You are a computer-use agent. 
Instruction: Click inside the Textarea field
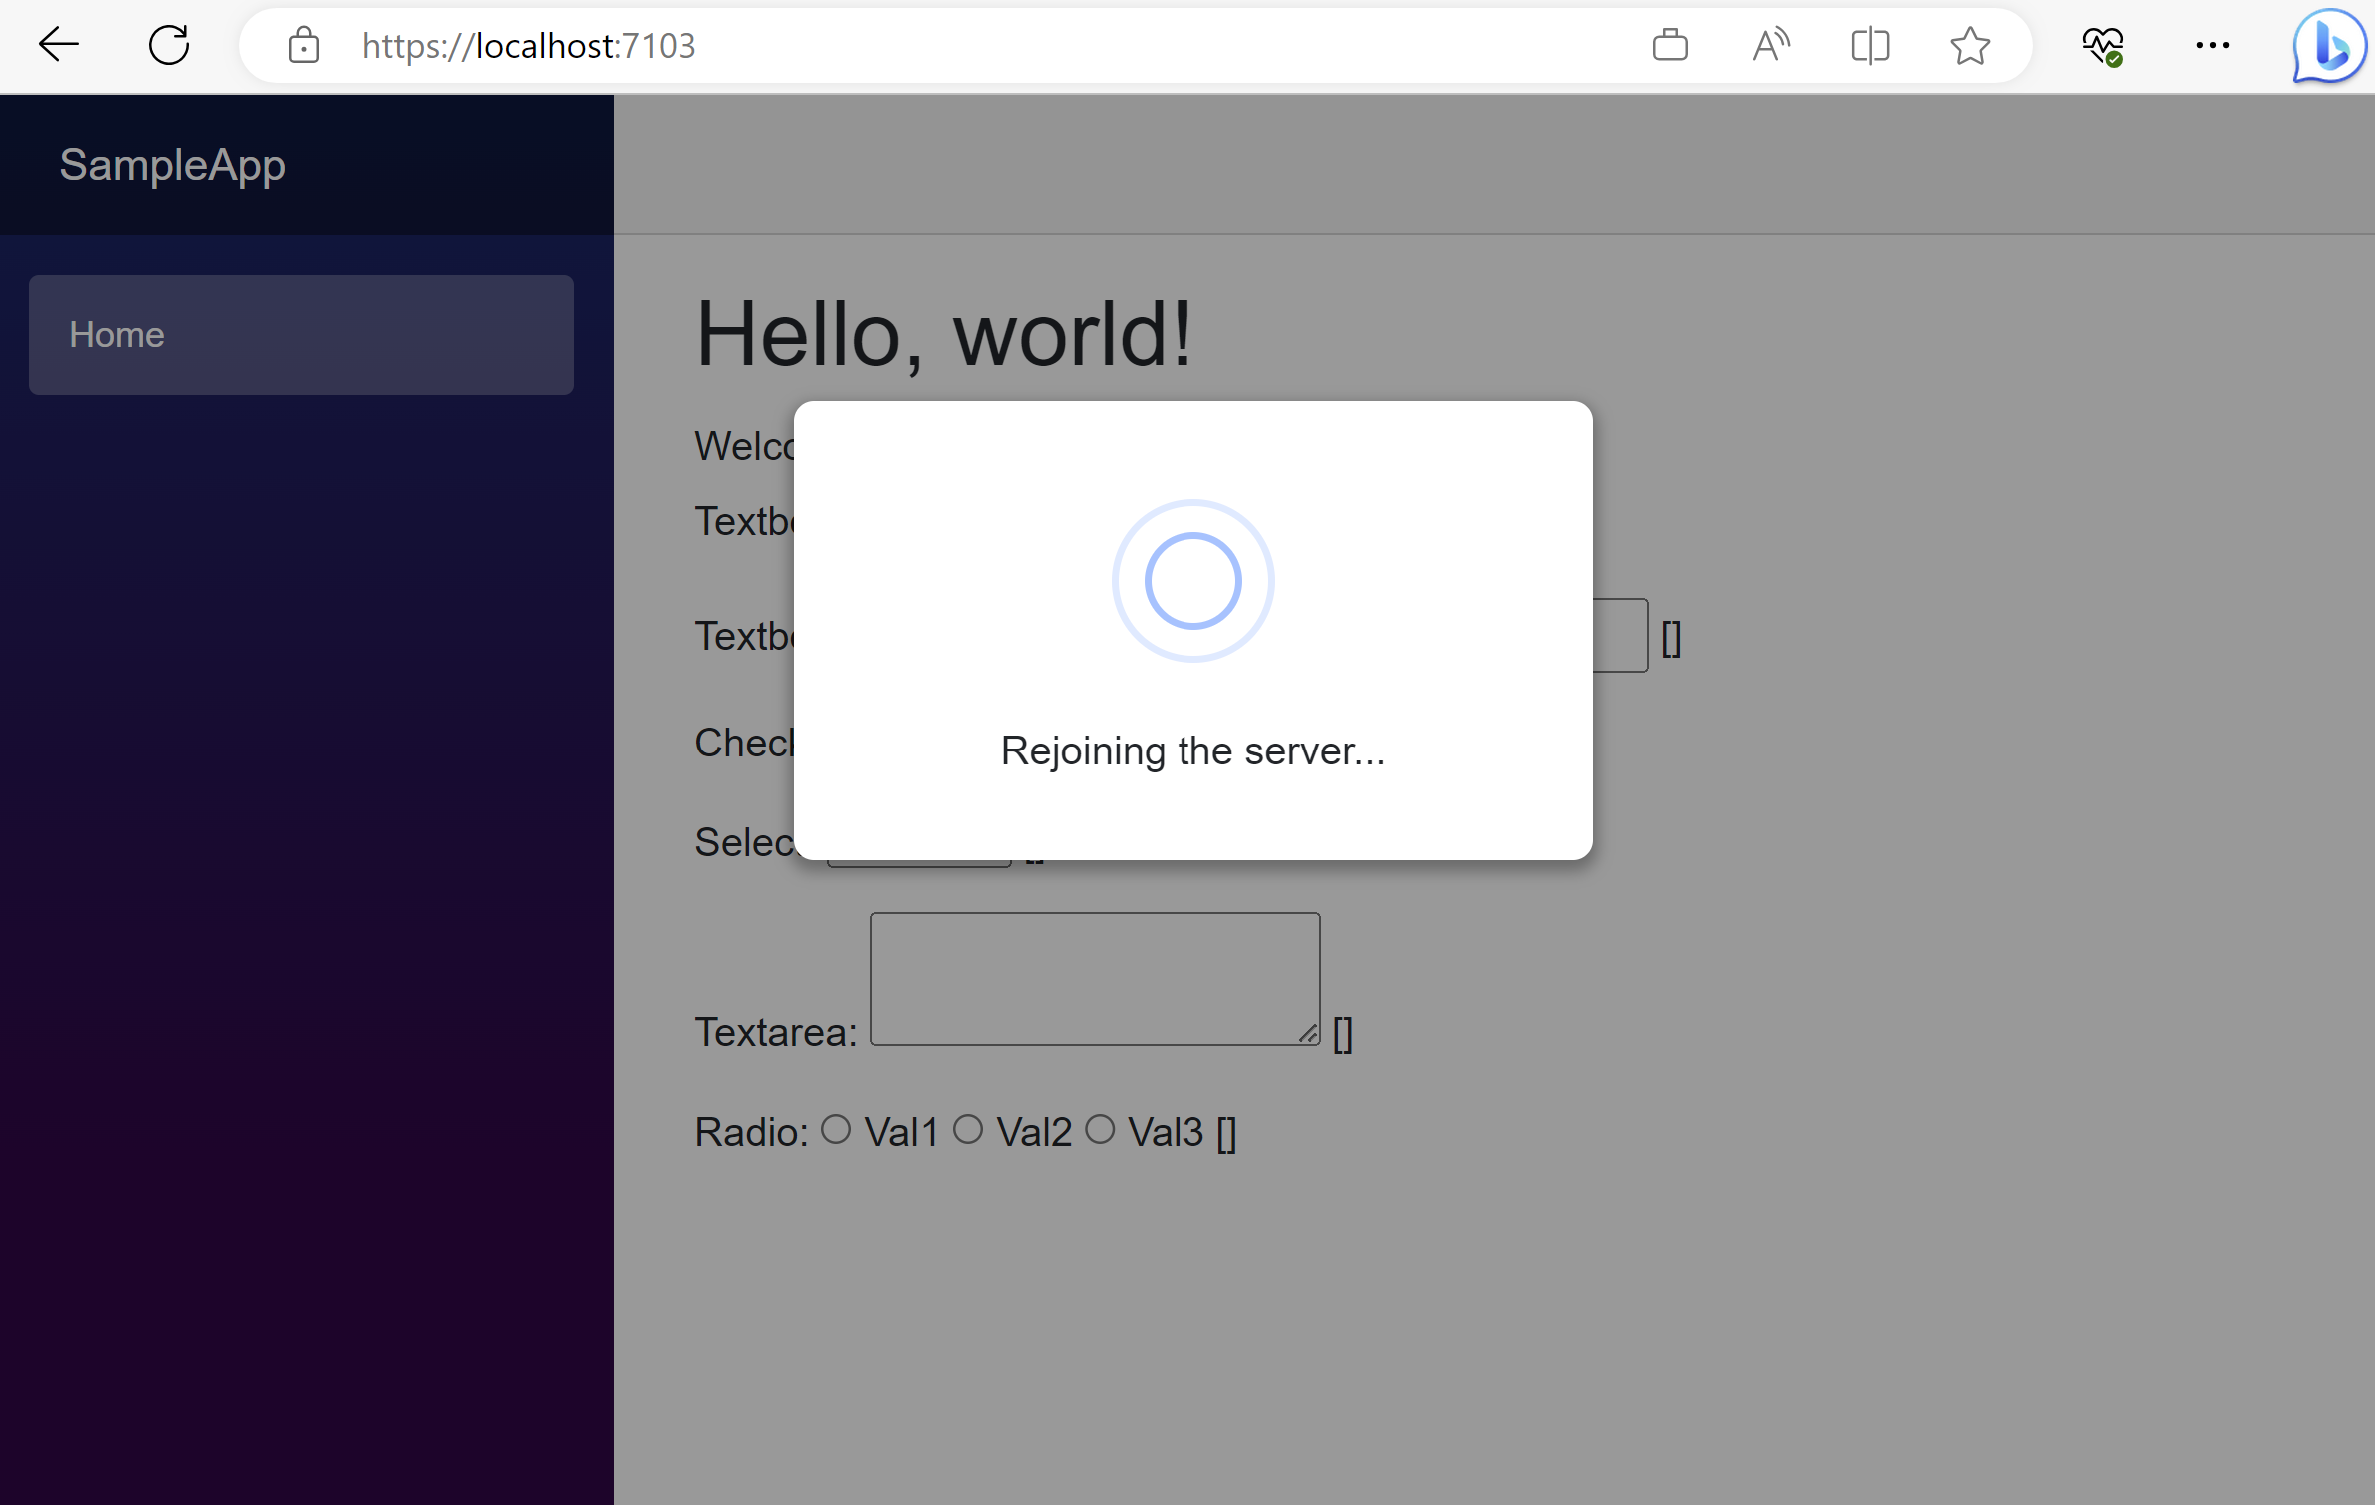(x=1094, y=978)
